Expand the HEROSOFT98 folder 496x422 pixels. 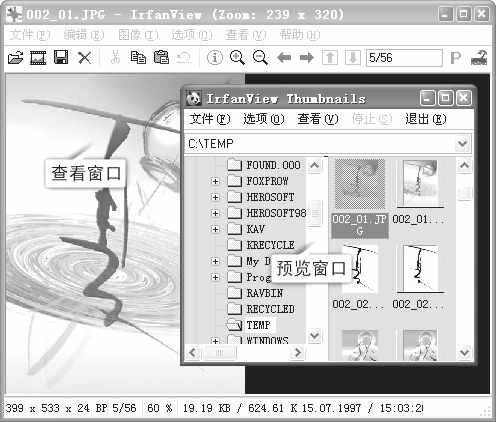pyautogui.click(x=215, y=213)
